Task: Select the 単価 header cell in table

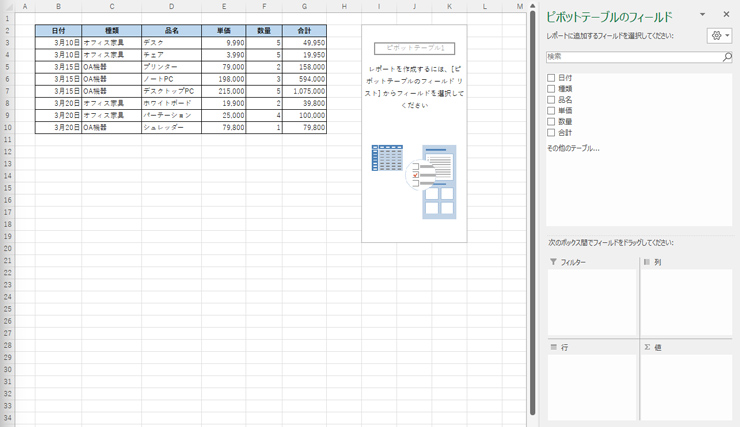Action: tap(224, 31)
